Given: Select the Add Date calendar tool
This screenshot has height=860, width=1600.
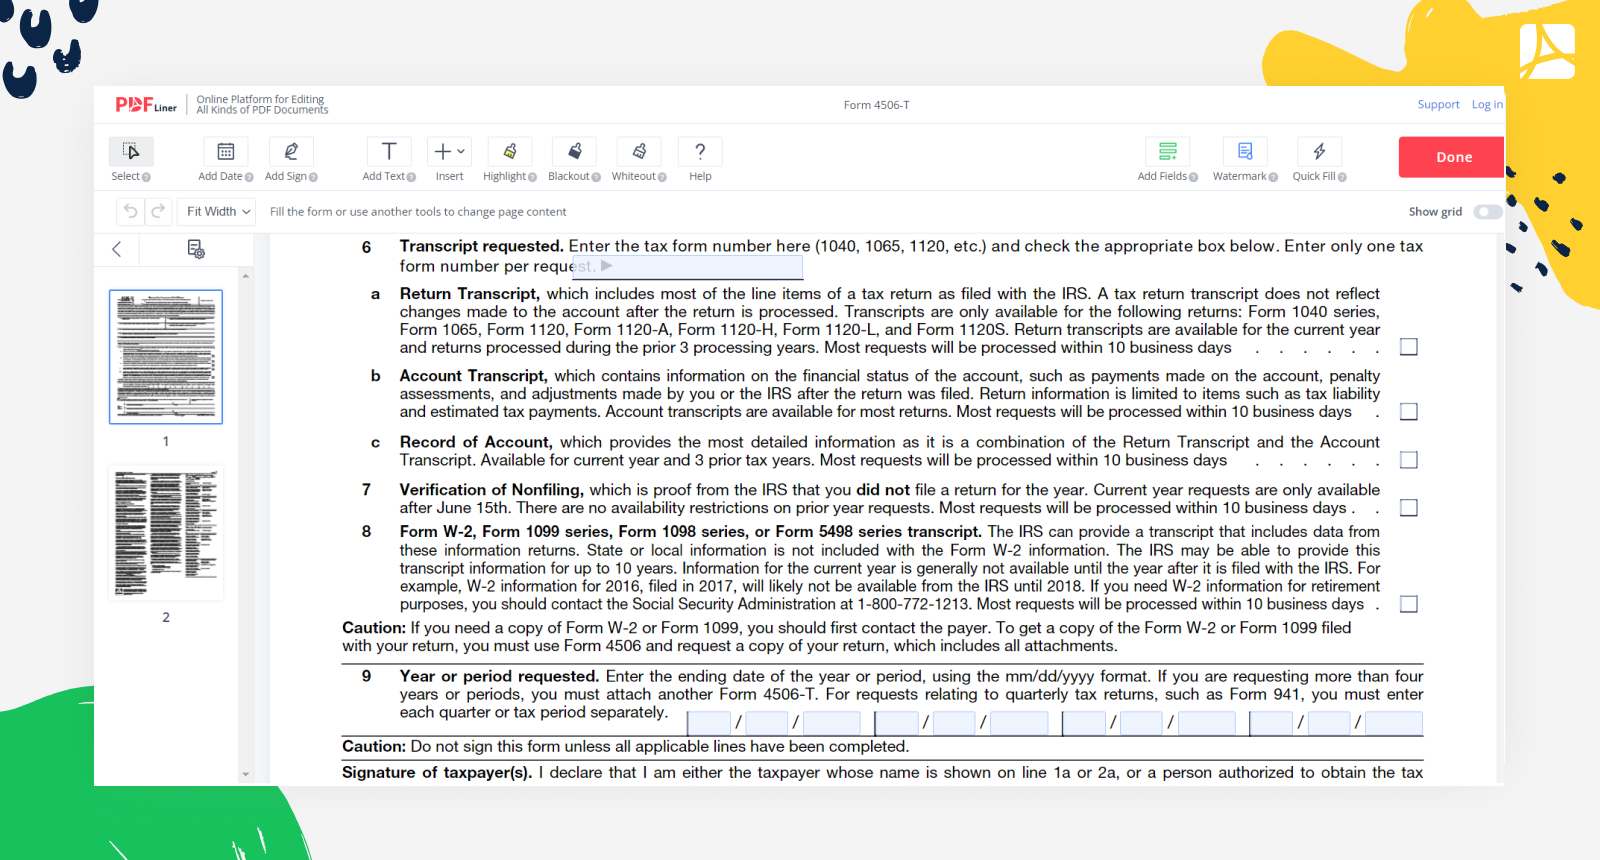Looking at the screenshot, I should [226, 152].
